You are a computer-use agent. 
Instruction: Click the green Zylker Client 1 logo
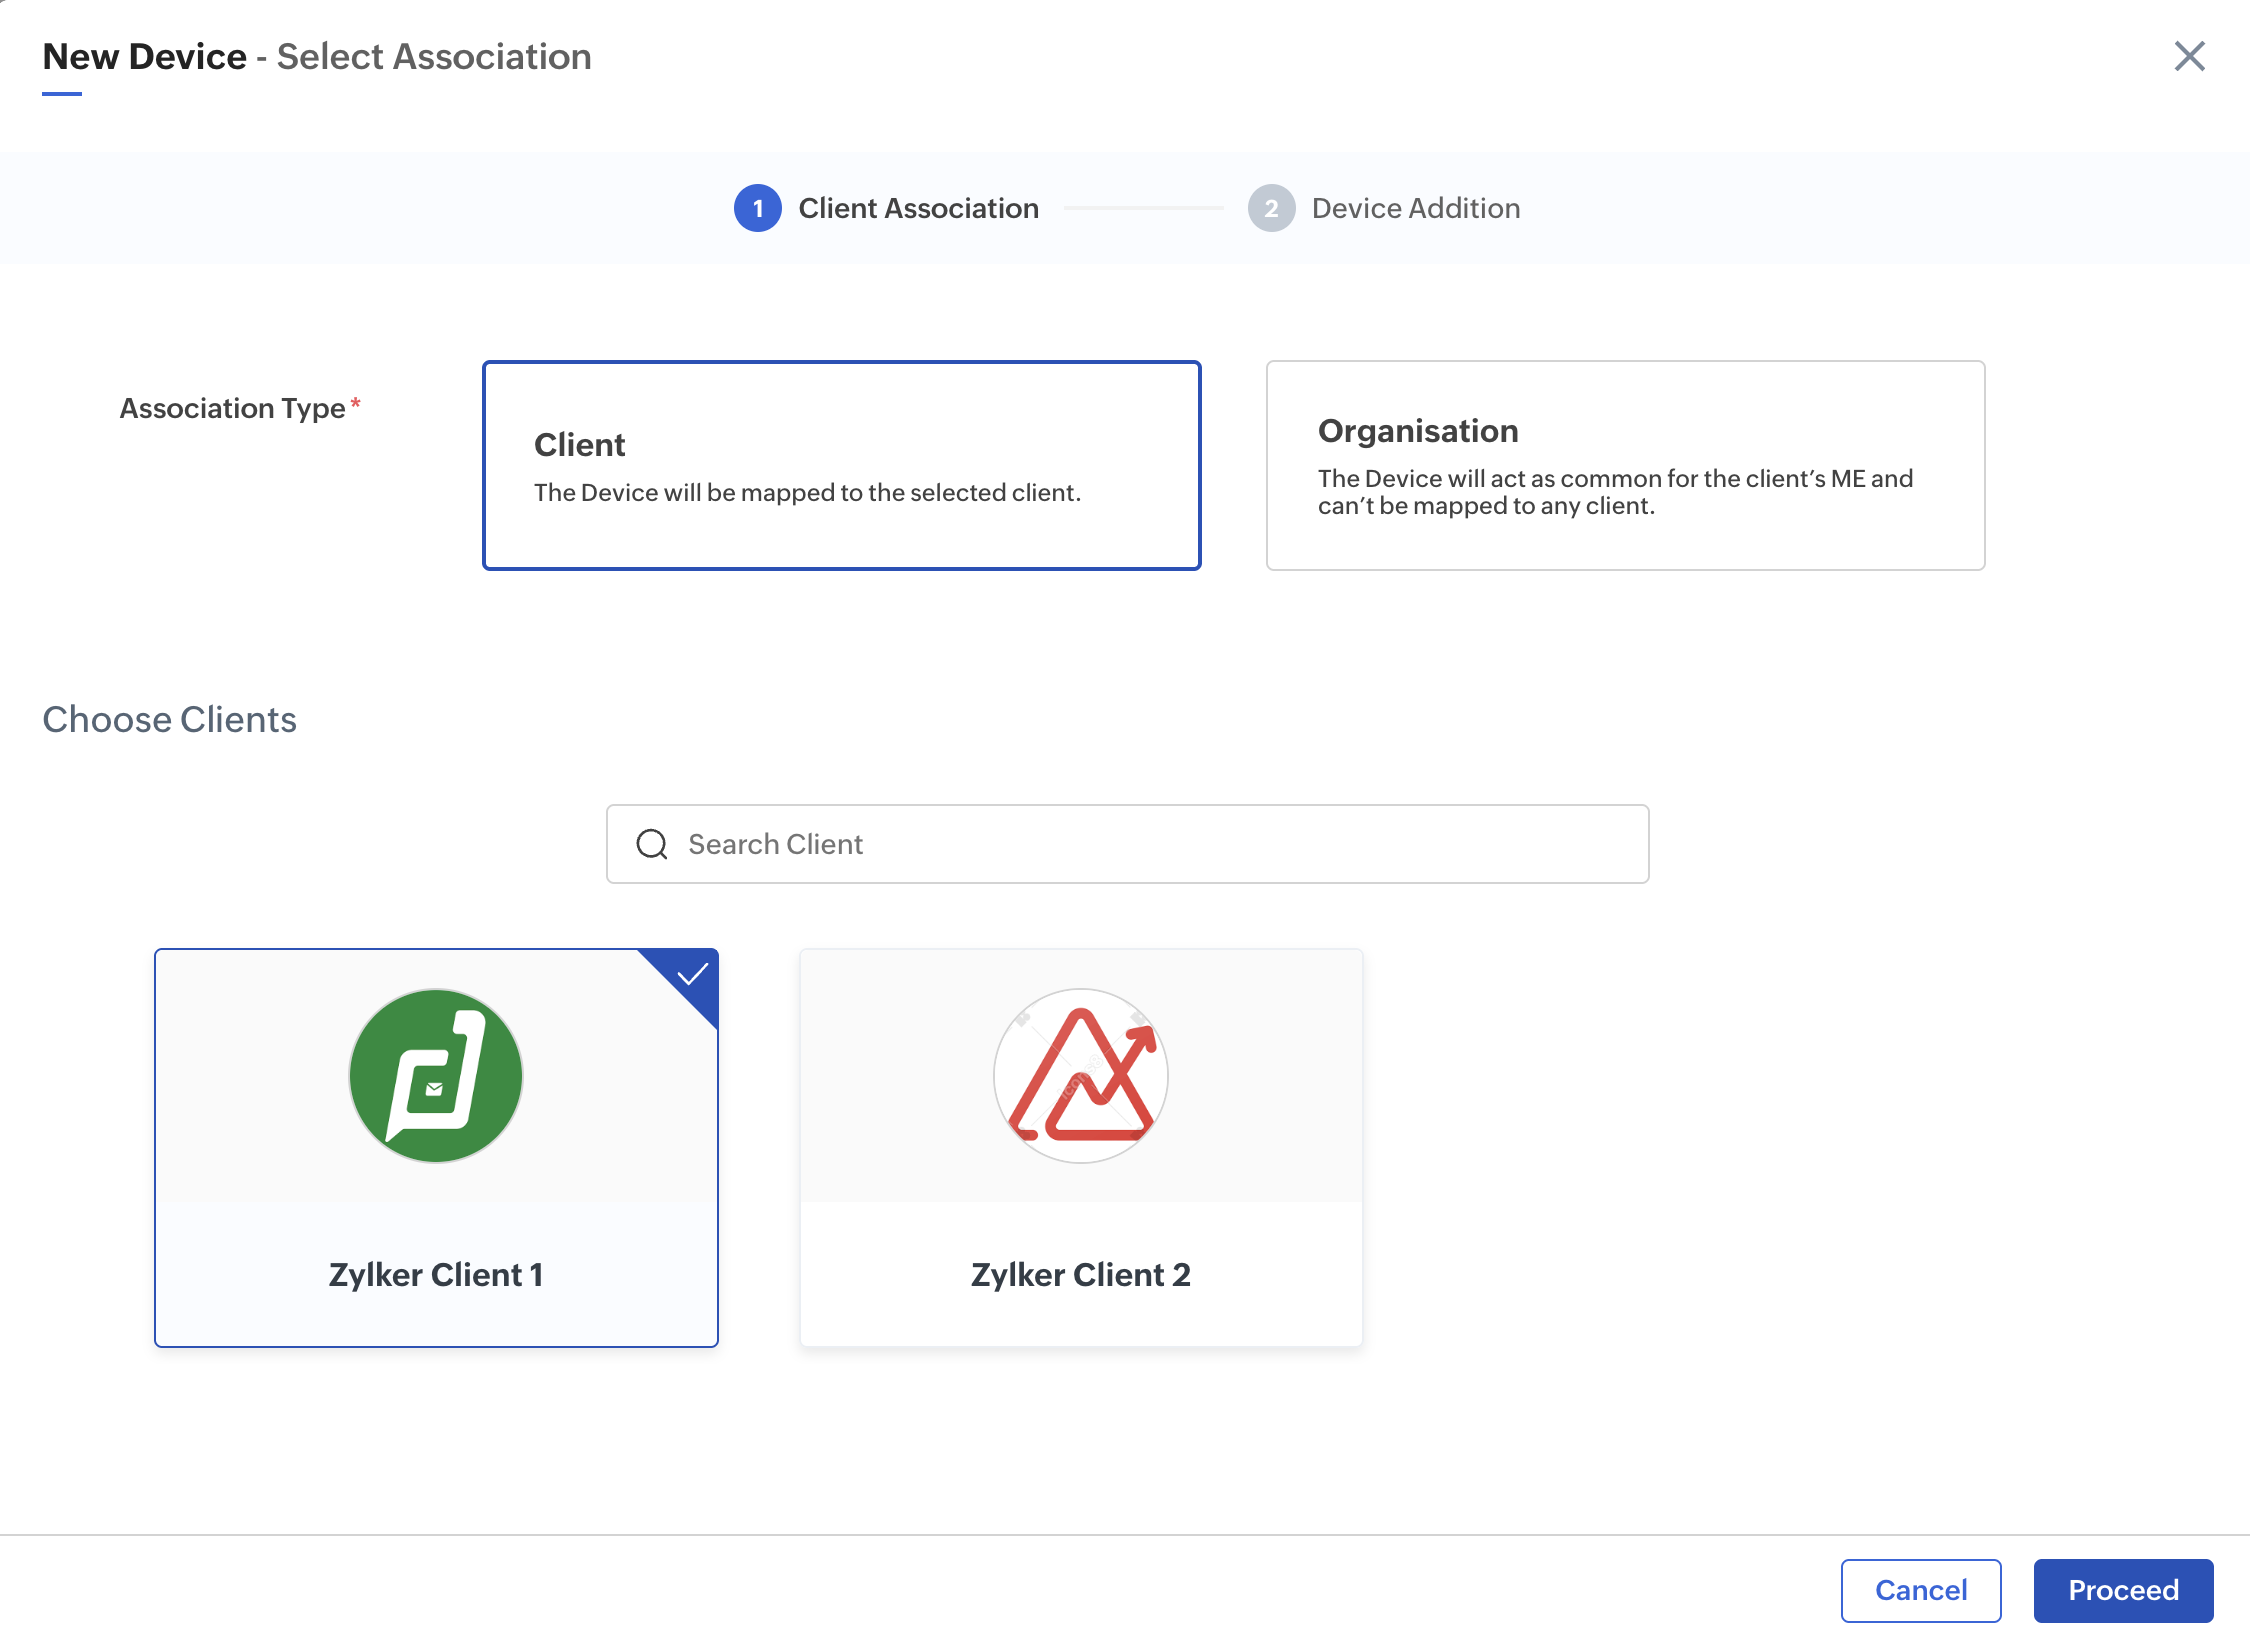click(x=436, y=1075)
